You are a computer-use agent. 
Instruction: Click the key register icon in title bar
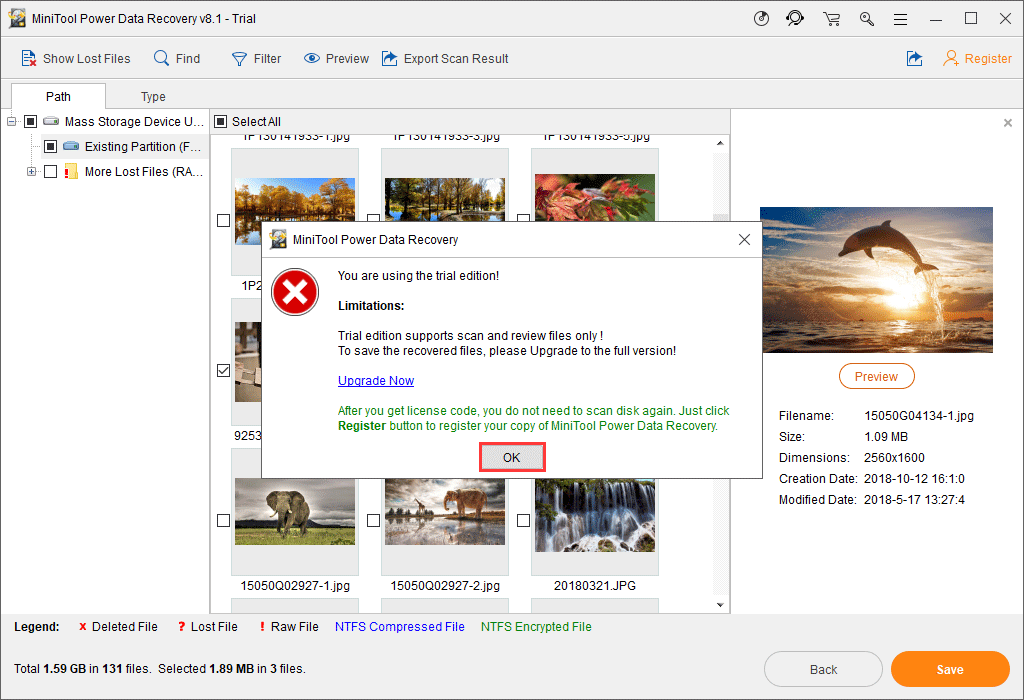coord(867,19)
